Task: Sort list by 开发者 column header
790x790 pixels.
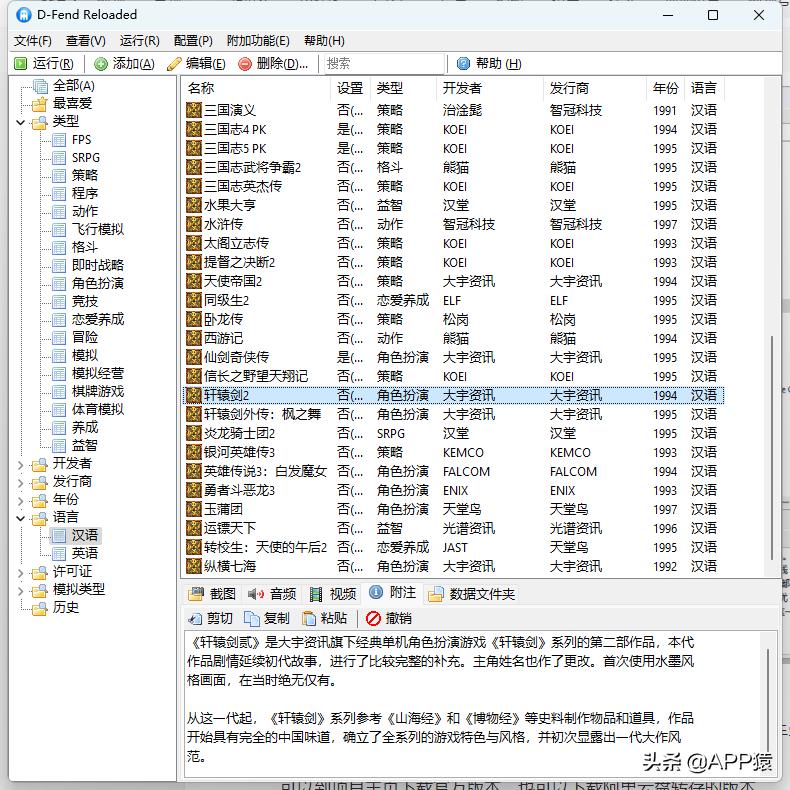Action: 490,88
